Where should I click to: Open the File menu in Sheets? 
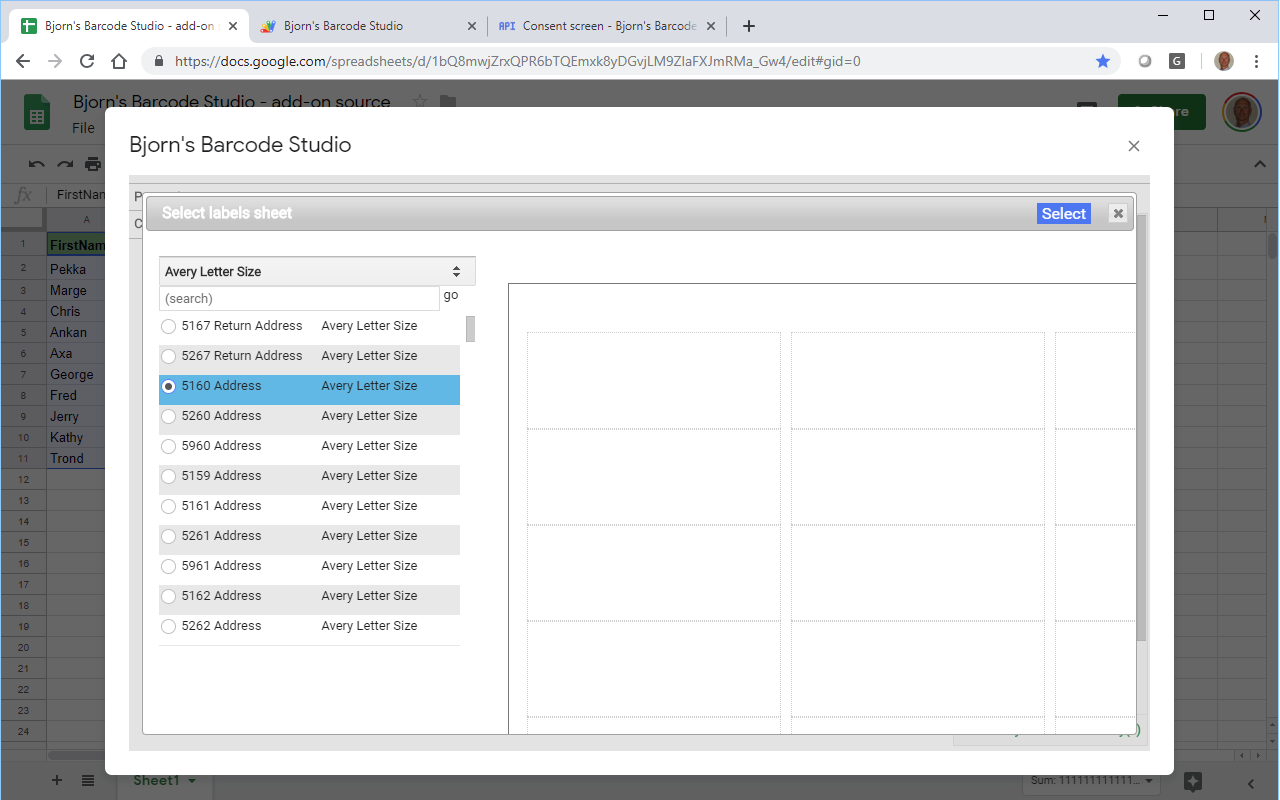[84, 128]
